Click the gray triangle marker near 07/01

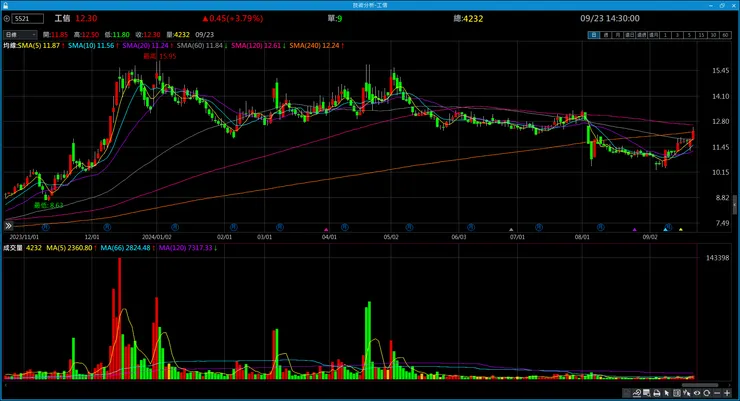[511, 229]
